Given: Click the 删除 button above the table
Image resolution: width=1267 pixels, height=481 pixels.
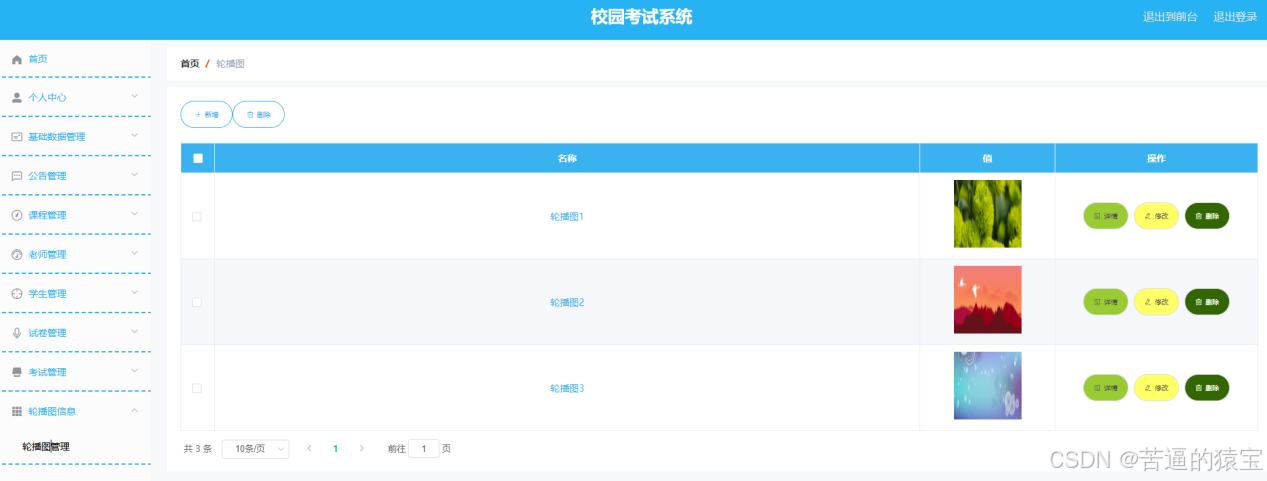Looking at the screenshot, I should pos(259,115).
